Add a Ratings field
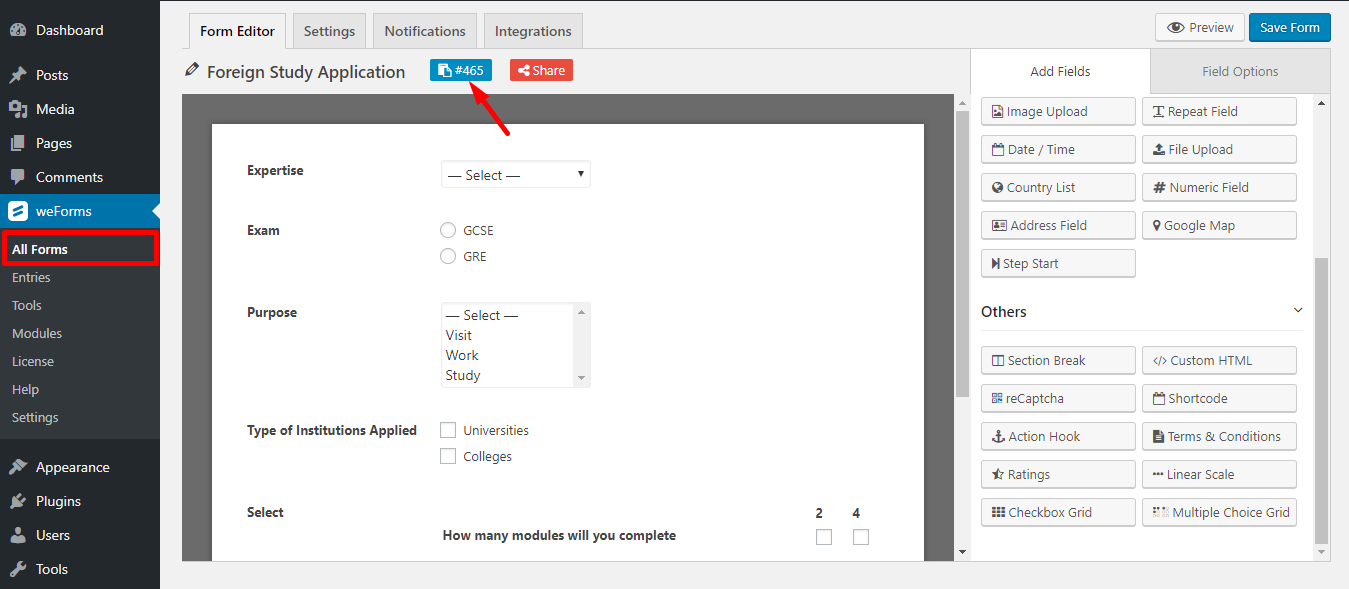Screen dimensions: 1349x589 (x=1057, y=474)
